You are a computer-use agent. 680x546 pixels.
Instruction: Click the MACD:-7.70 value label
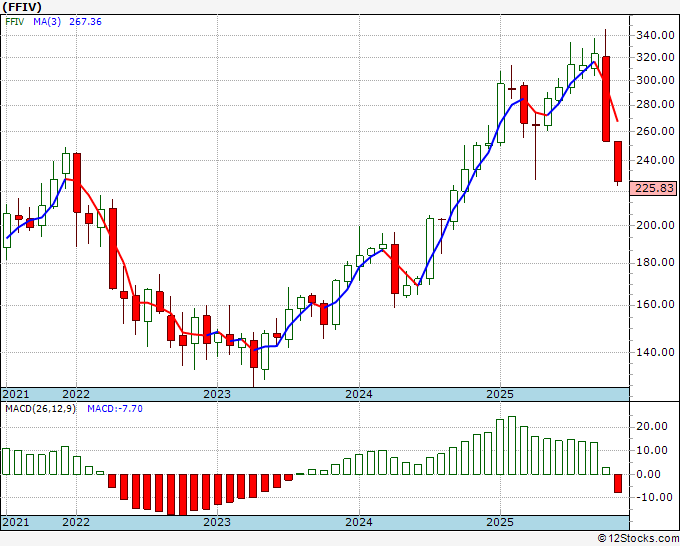[x=115, y=409]
